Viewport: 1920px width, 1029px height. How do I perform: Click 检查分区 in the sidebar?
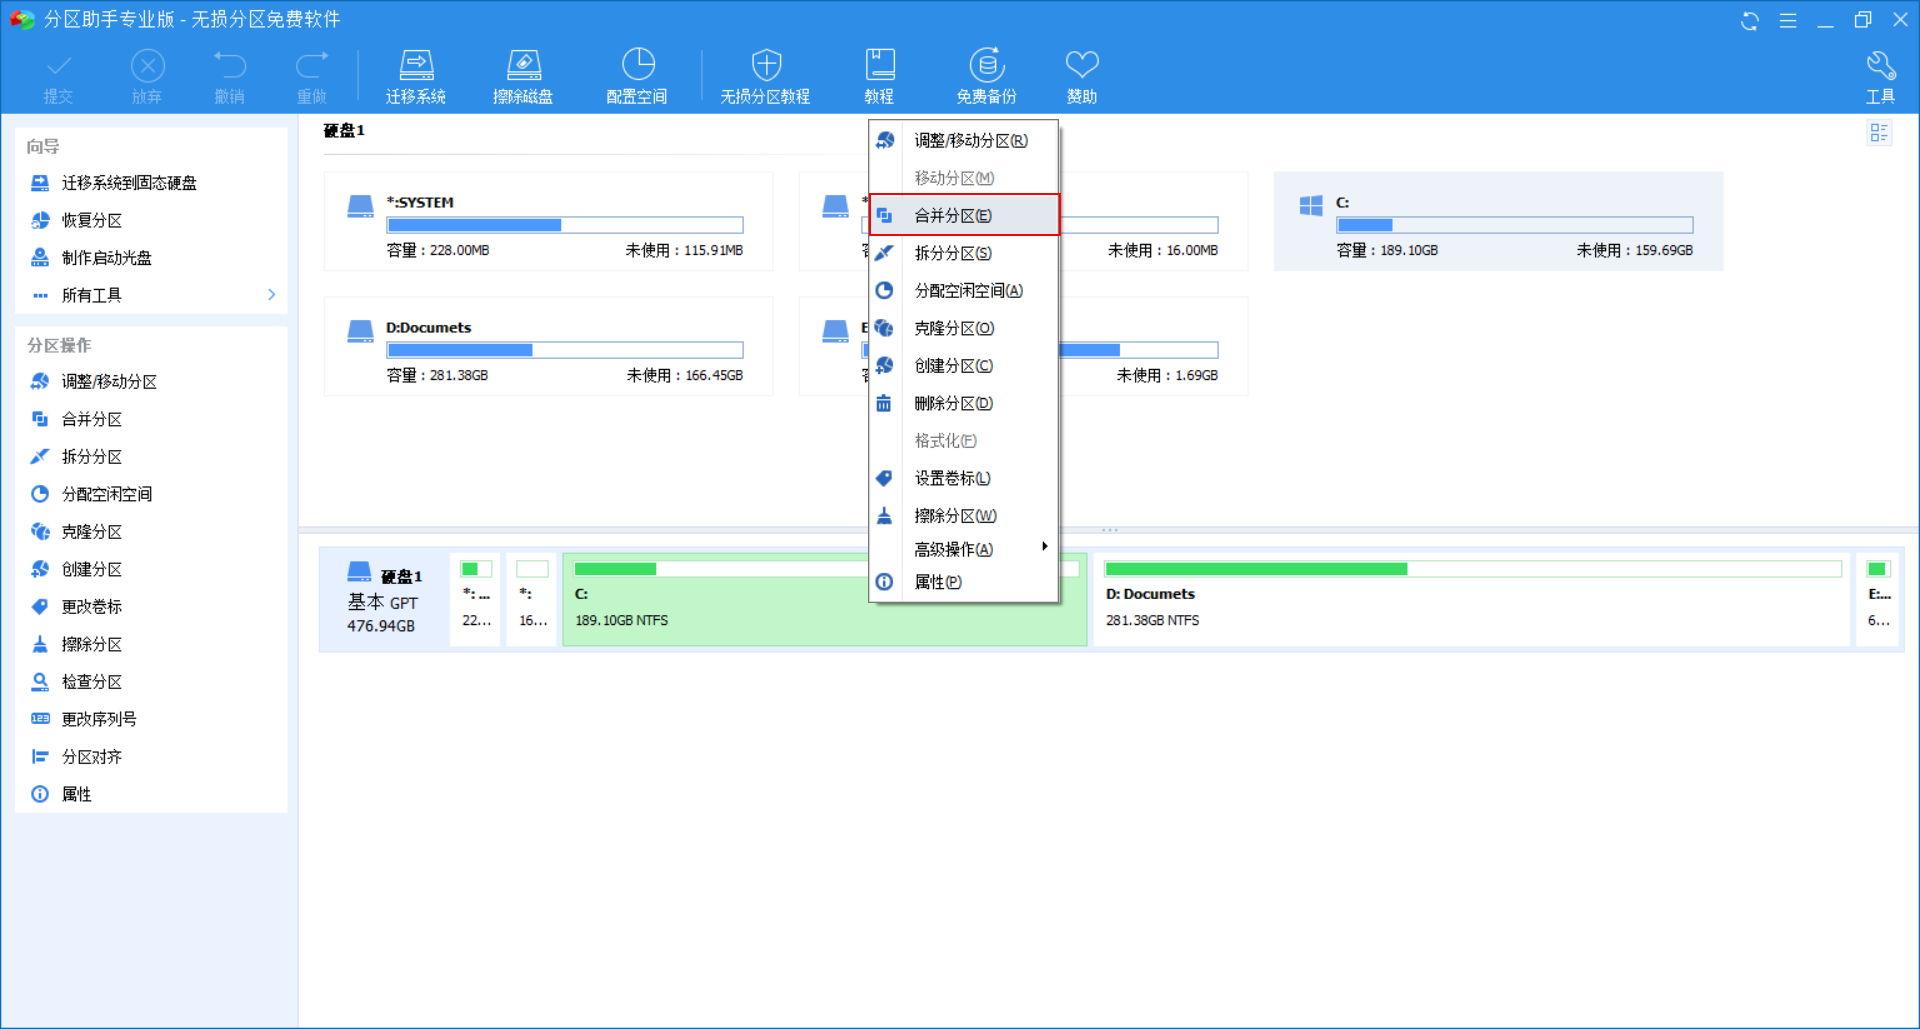click(91, 682)
